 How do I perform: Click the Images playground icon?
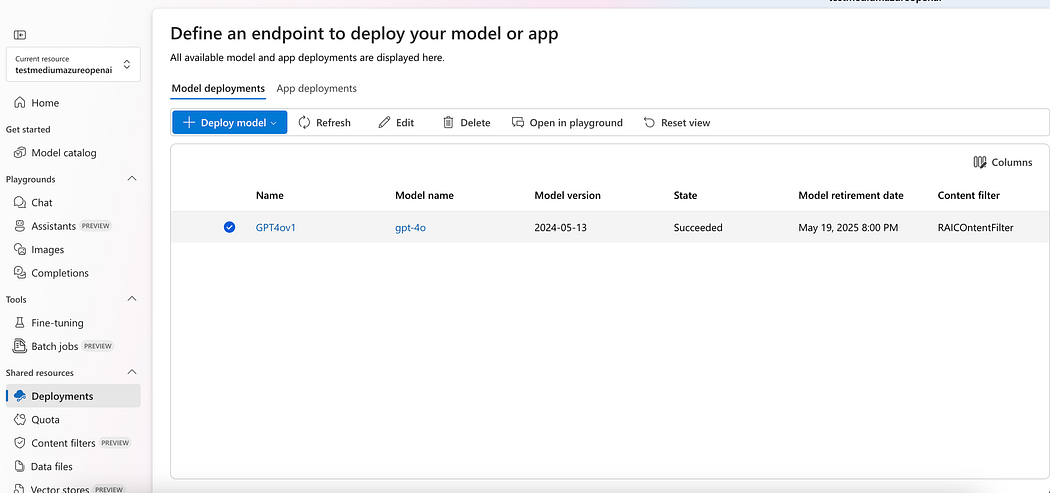click(19, 249)
